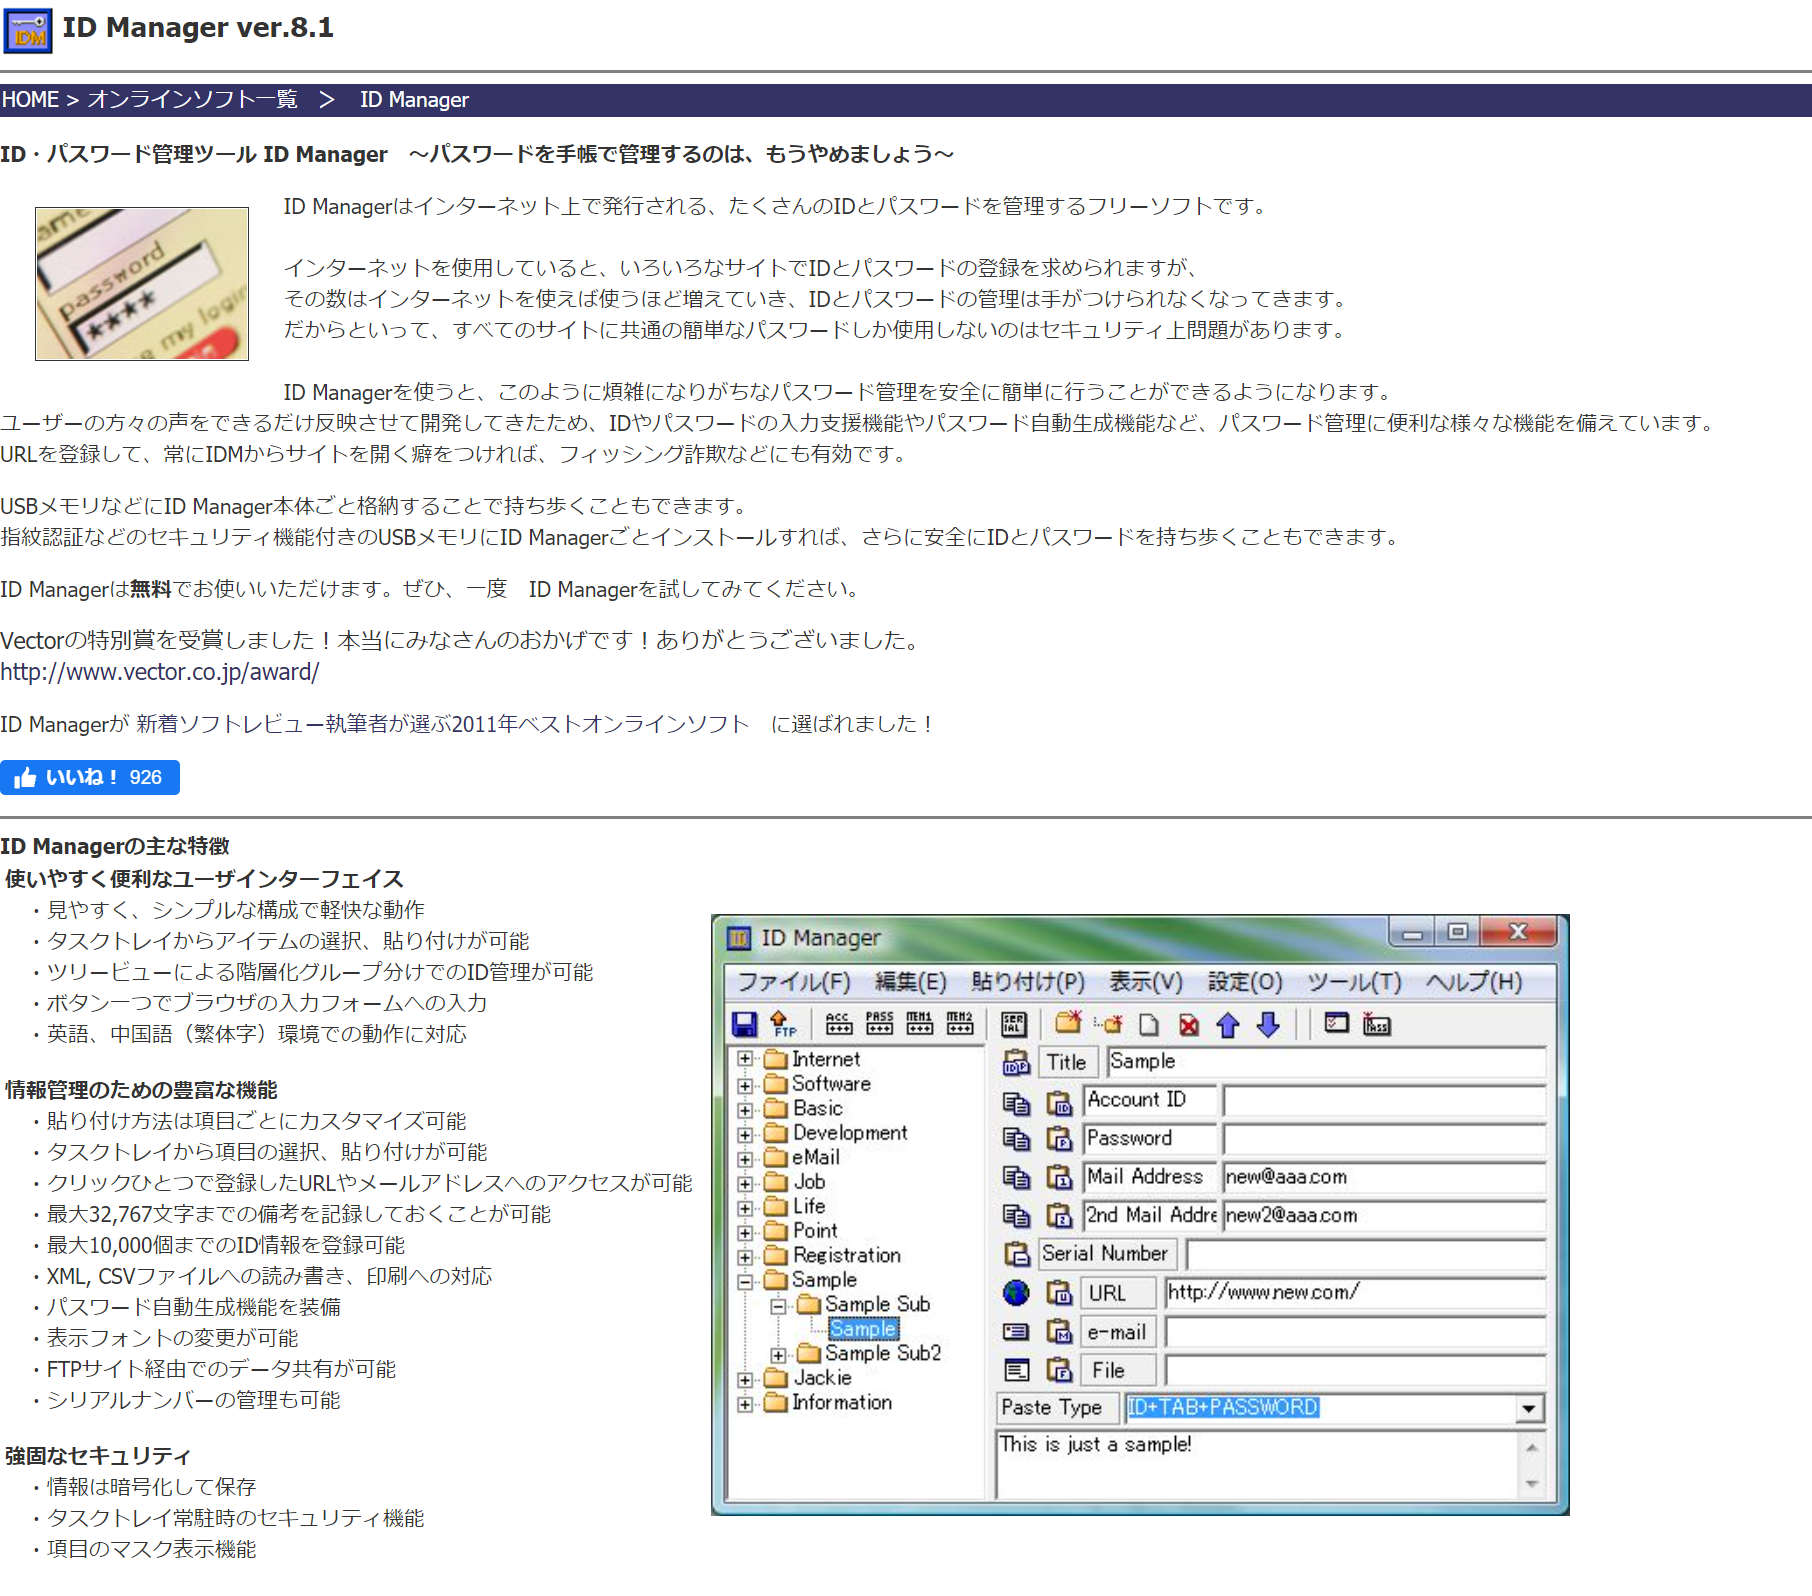The height and width of the screenshot is (1596, 1812).
Task: Click the URL button in ID Manager
Action: (x=1119, y=1293)
